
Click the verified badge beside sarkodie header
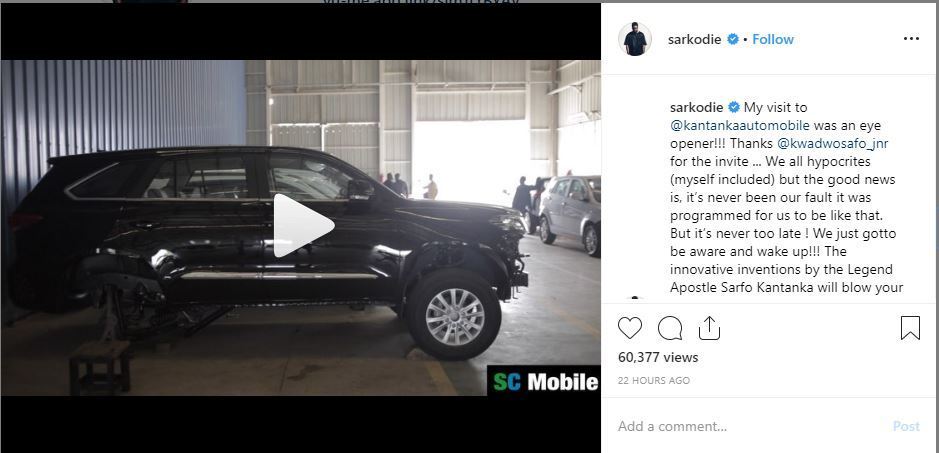[x=732, y=40]
